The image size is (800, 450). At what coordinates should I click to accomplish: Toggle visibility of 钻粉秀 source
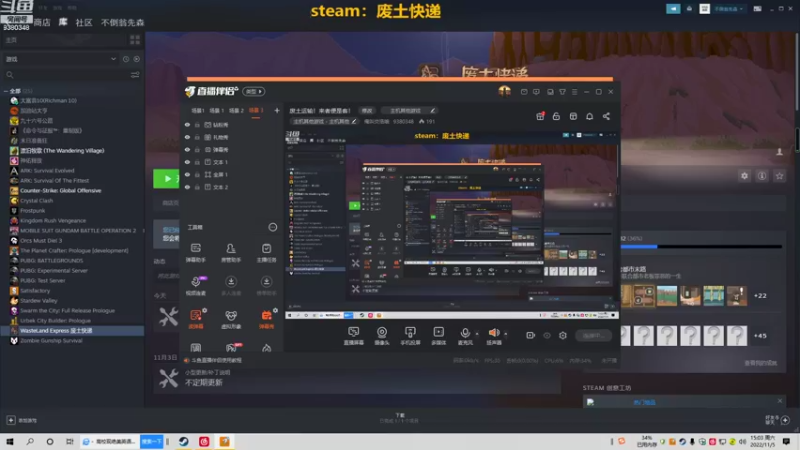coord(187,125)
